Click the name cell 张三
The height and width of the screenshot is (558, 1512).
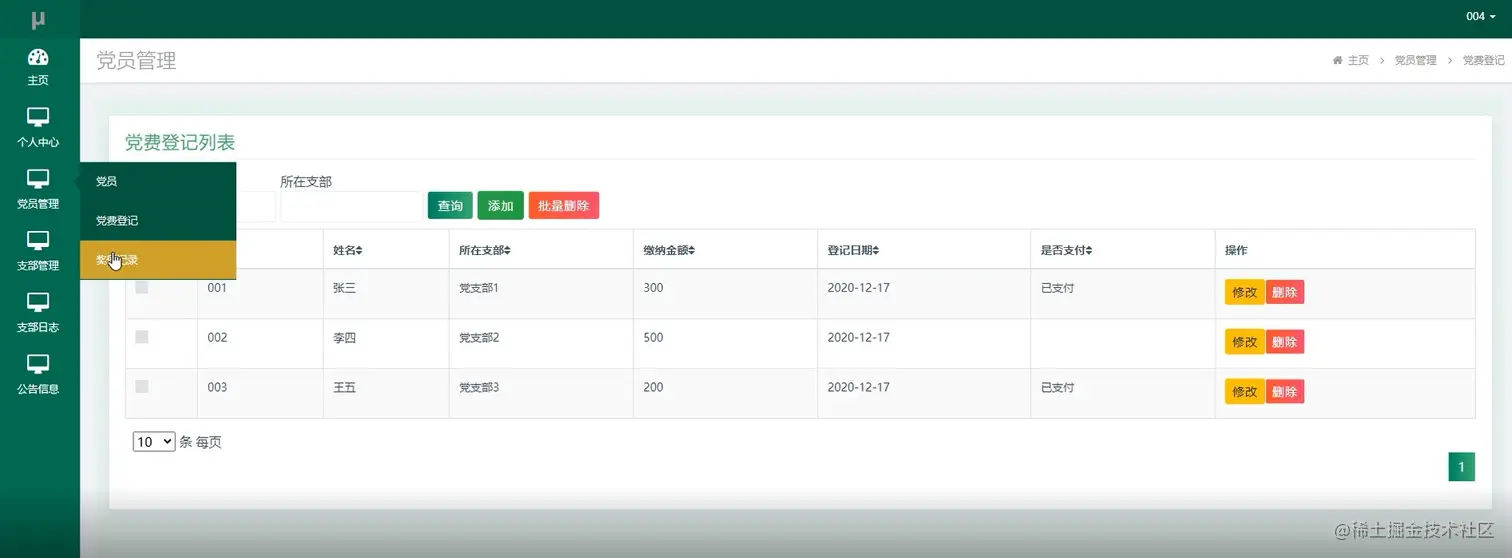coord(344,288)
